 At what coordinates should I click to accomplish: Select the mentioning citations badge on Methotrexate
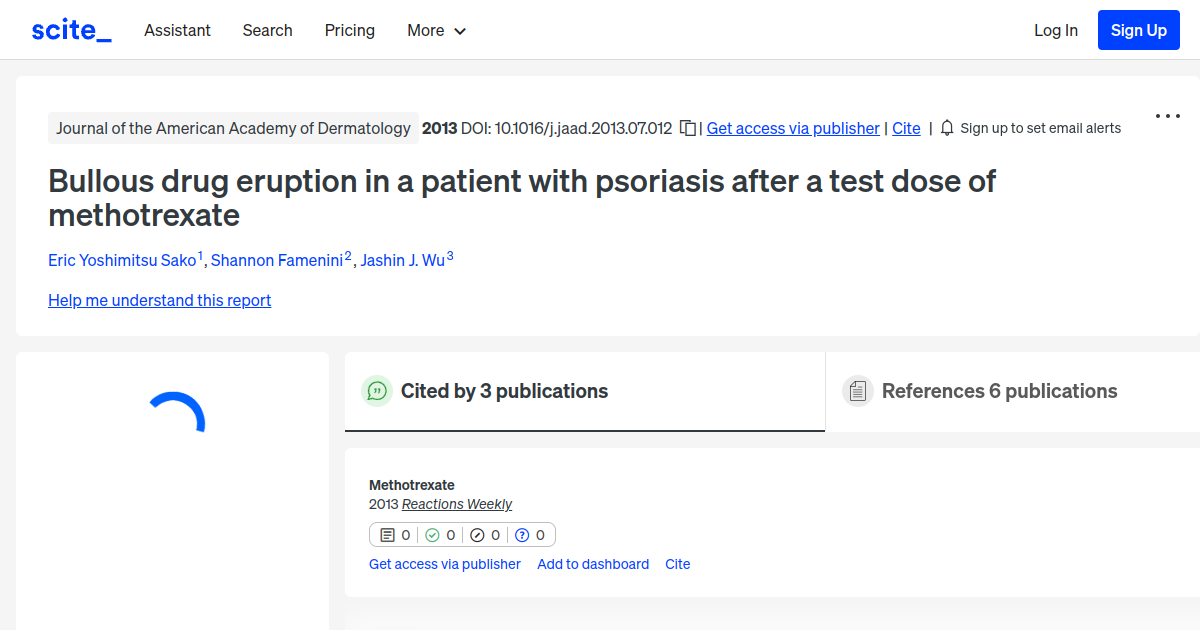(394, 534)
